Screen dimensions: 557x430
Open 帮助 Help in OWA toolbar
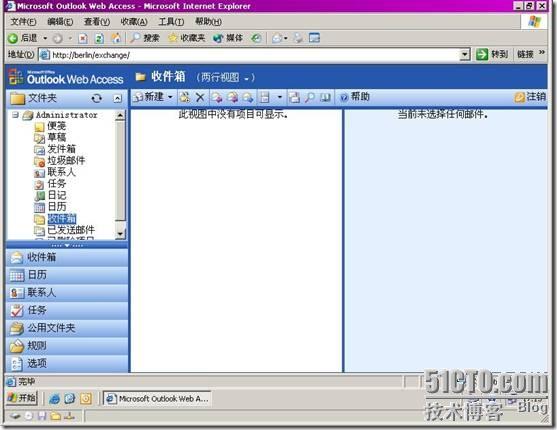pos(355,97)
